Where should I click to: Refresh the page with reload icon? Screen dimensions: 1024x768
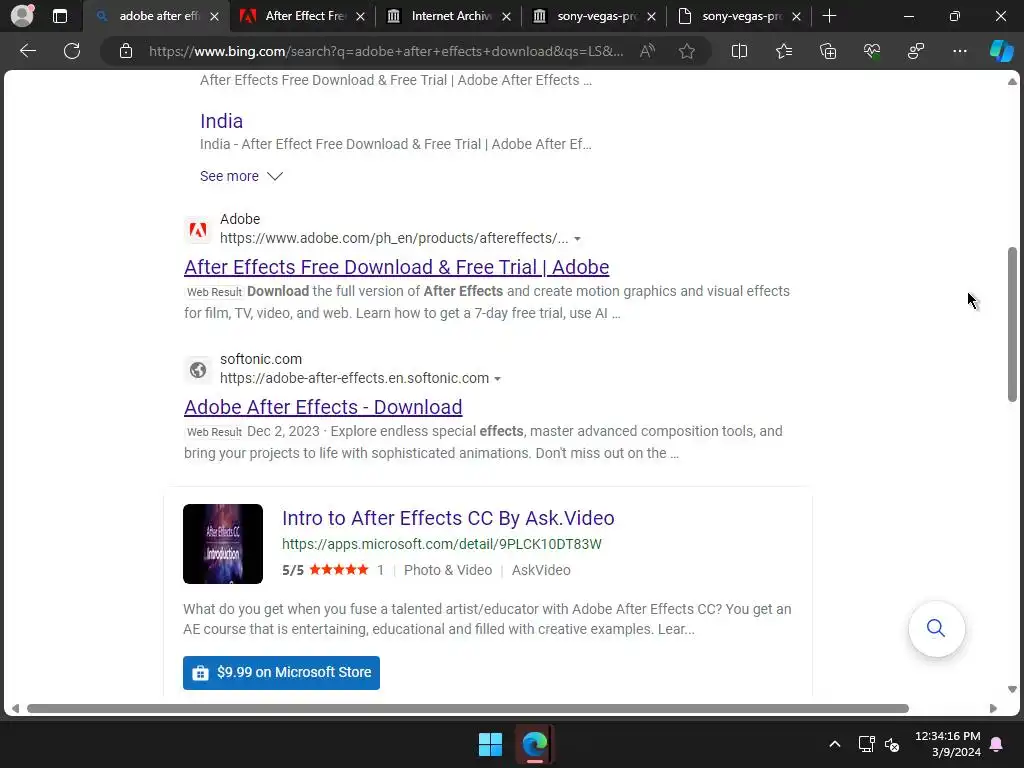pos(72,51)
